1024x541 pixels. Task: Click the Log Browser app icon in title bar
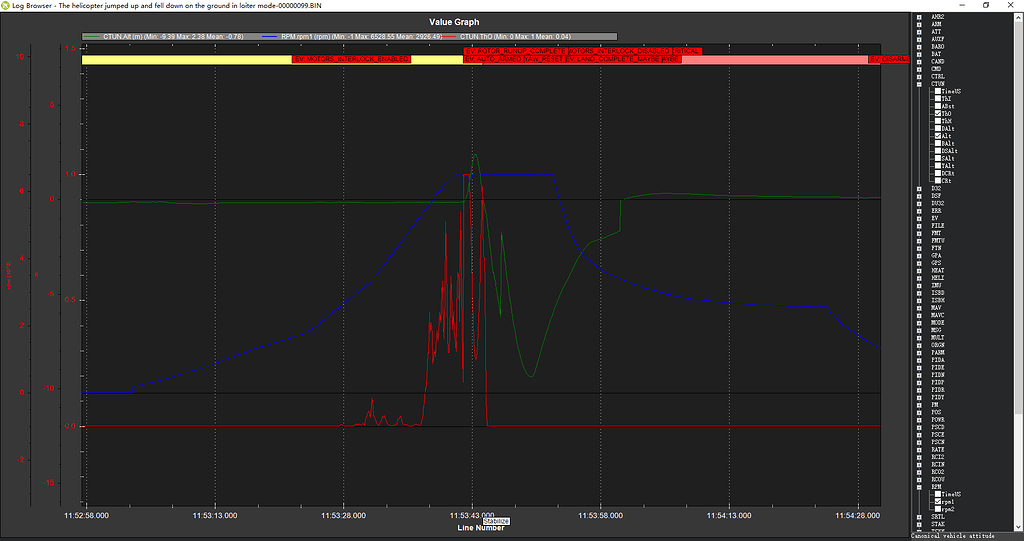click(7, 5)
